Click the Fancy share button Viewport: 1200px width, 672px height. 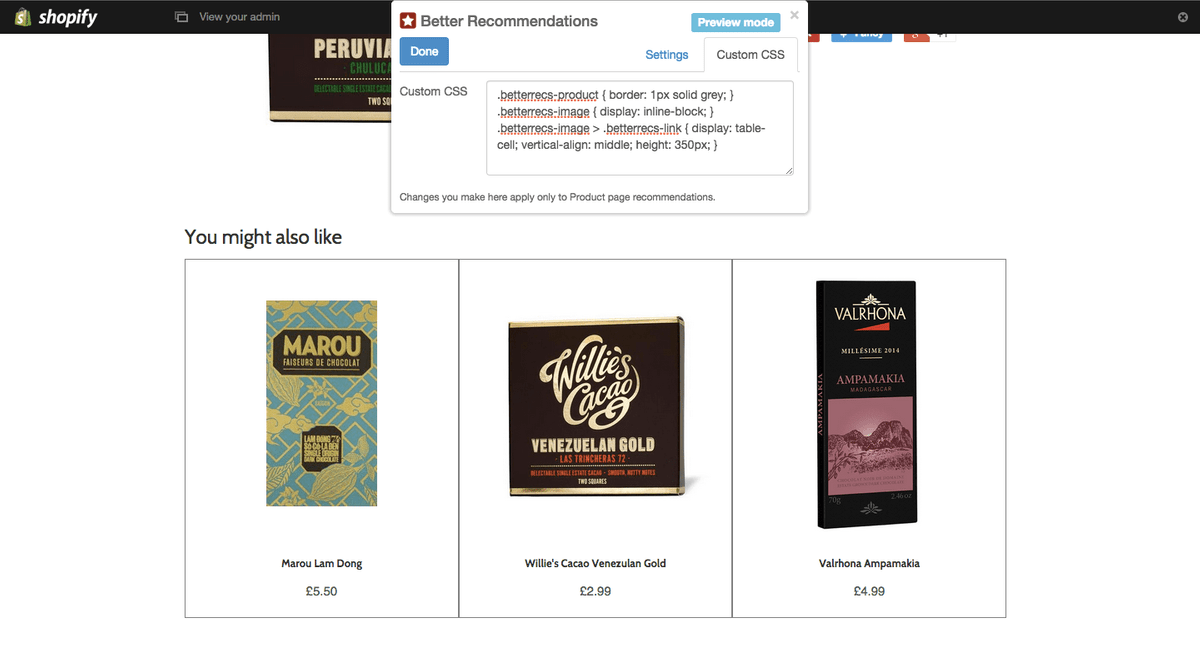(860, 36)
